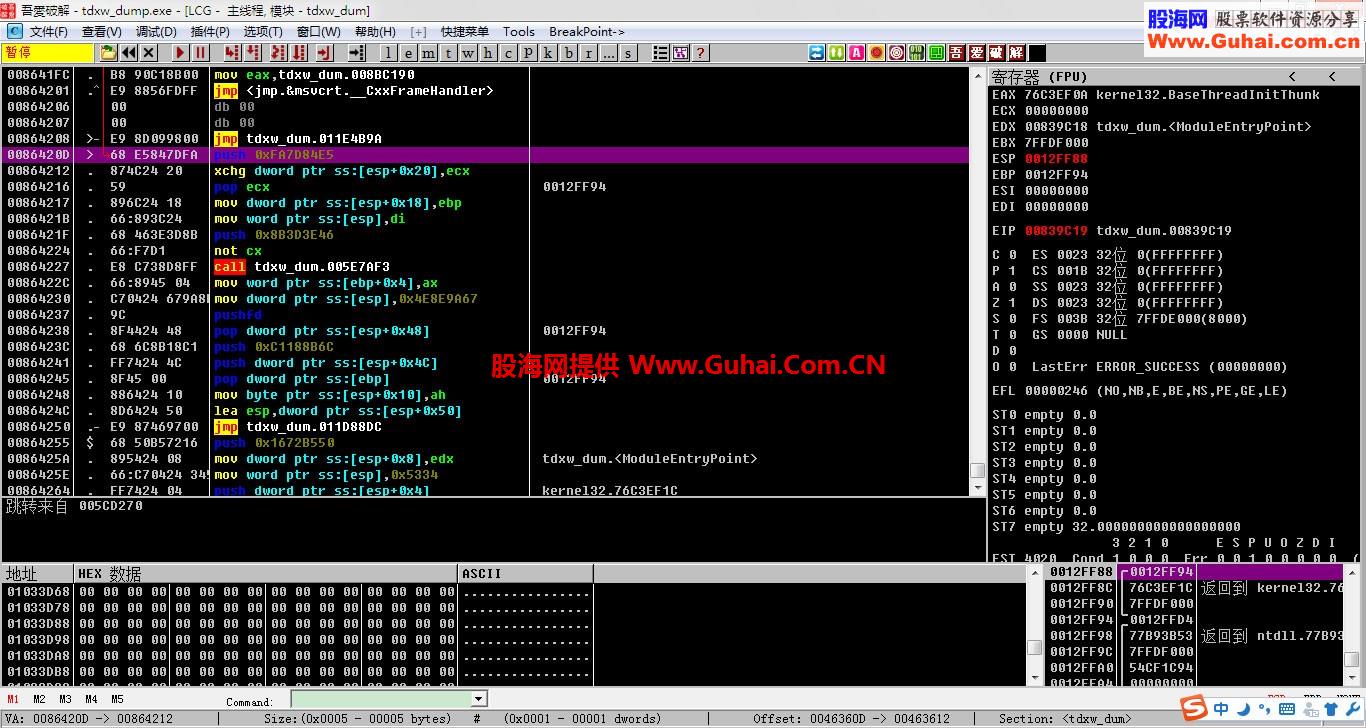This screenshot has height=728, width=1366.
Task: Open References window with 'r' button
Action: pyautogui.click(x=588, y=53)
